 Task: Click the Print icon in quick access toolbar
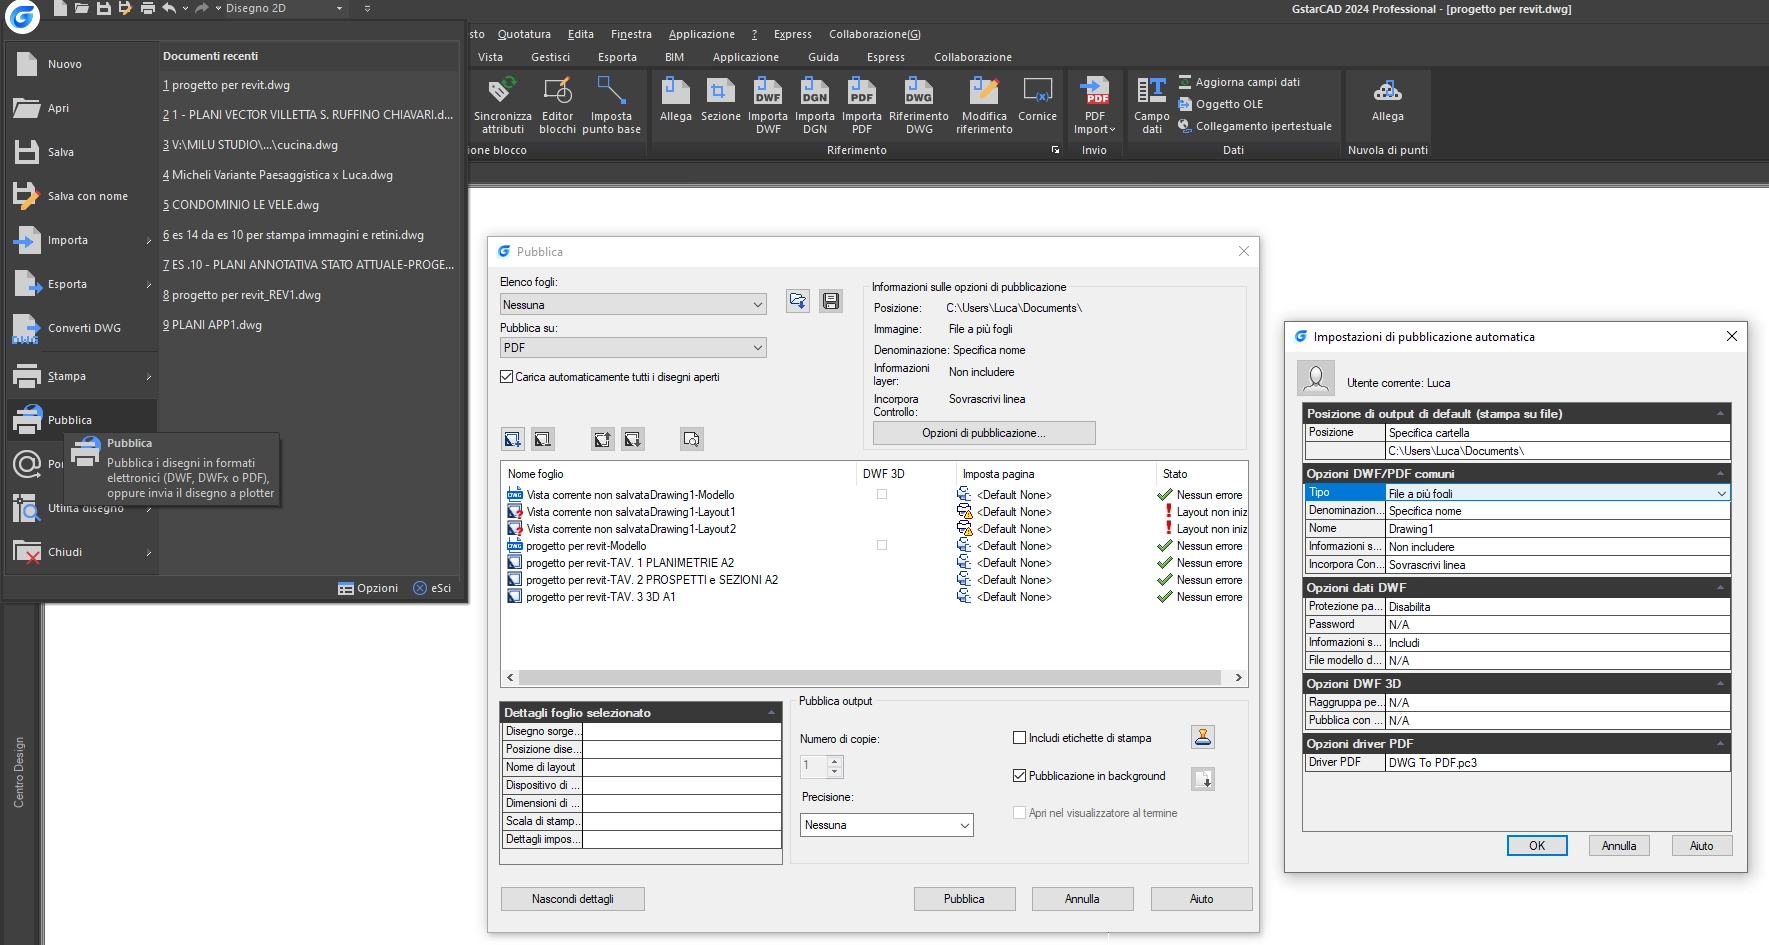[x=147, y=8]
